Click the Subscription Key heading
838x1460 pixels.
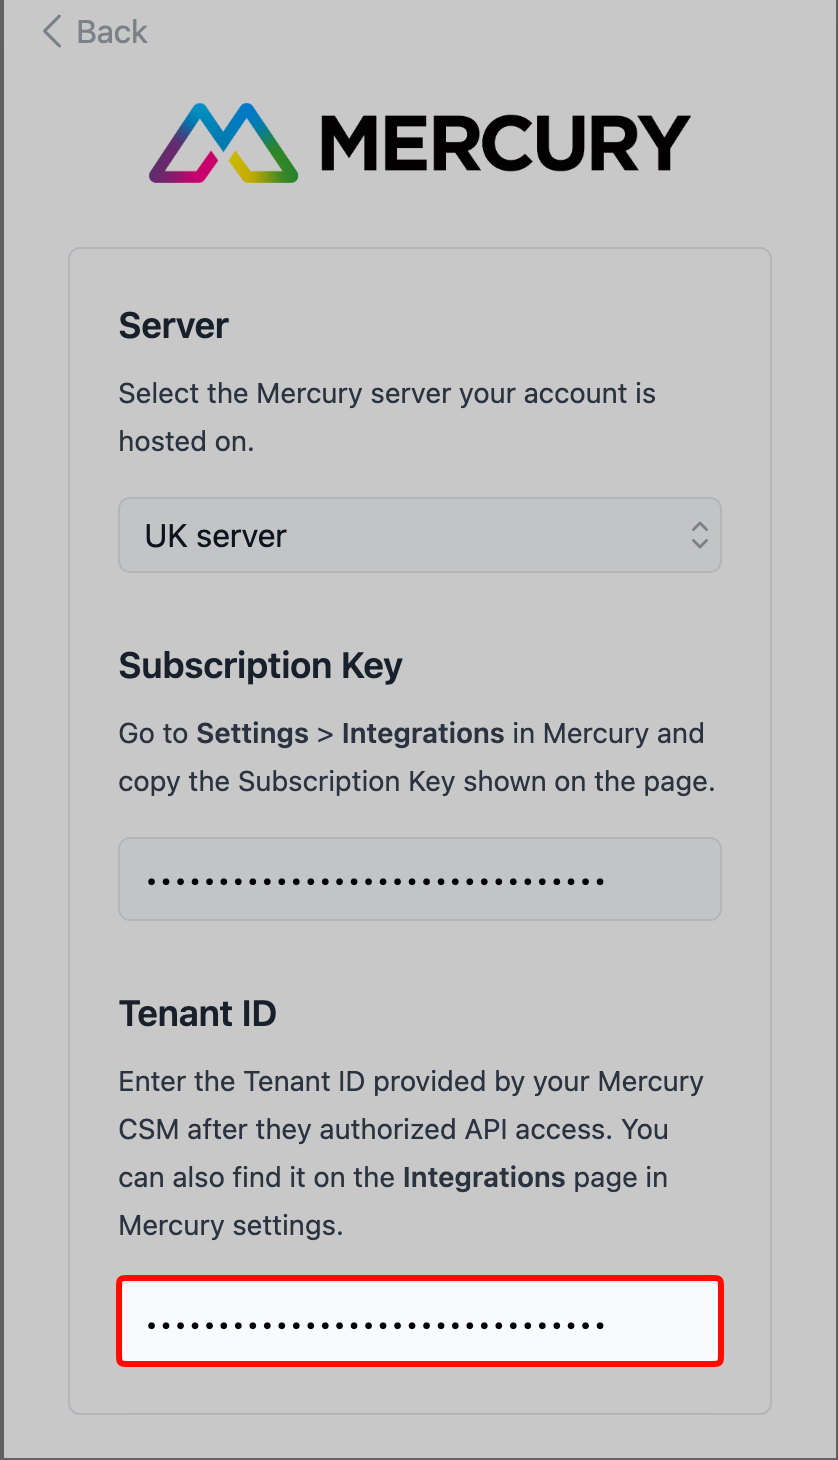point(260,666)
